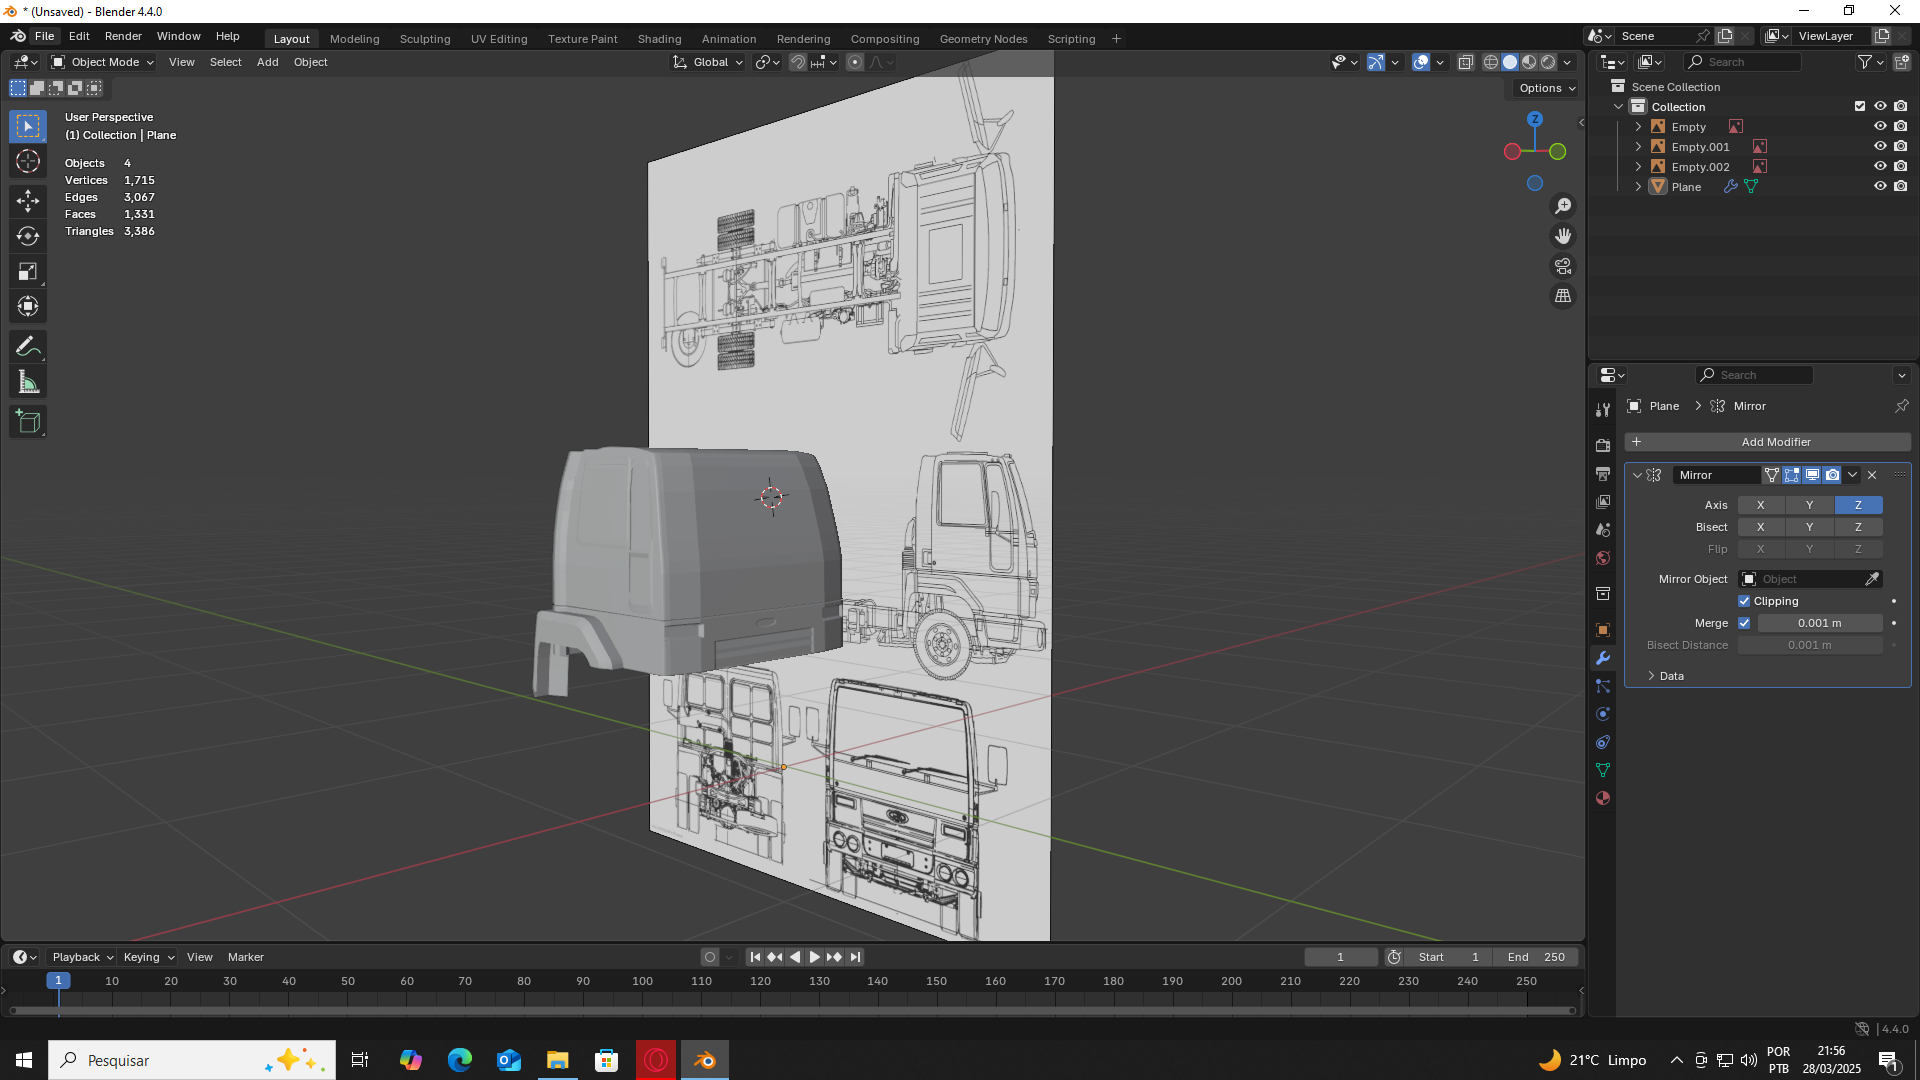Open the Material properties tab
The width and height of the screenshot is (1920, 1080).
click(1603, 798)
